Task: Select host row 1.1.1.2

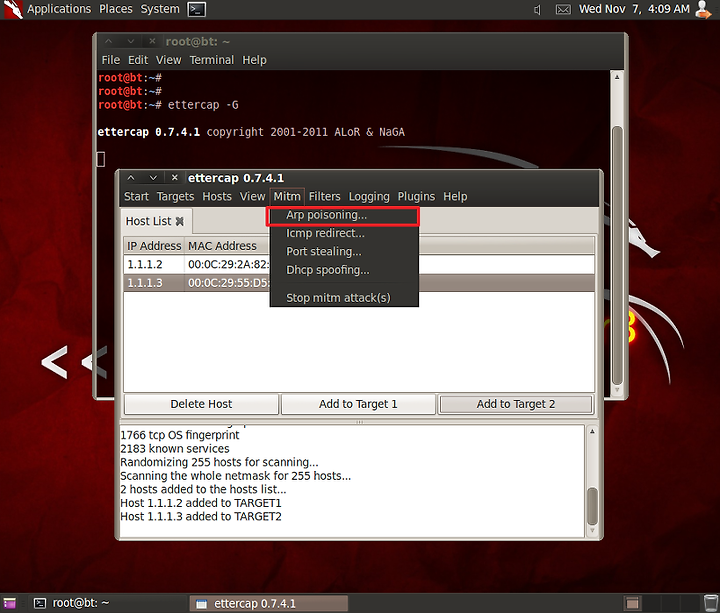Action: pyautogui.click(x=359, y=264)
